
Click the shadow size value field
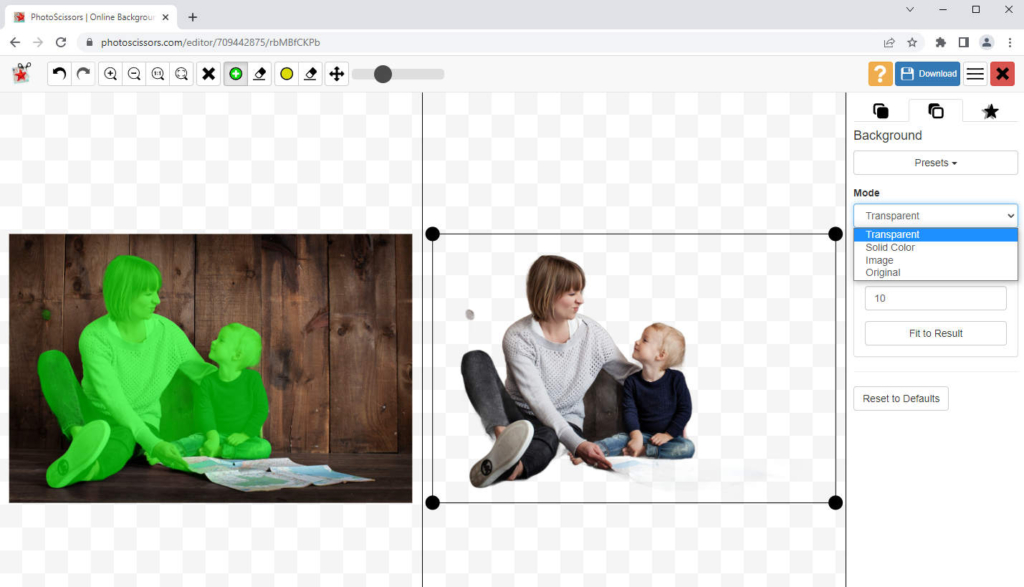tap(933, 298)
